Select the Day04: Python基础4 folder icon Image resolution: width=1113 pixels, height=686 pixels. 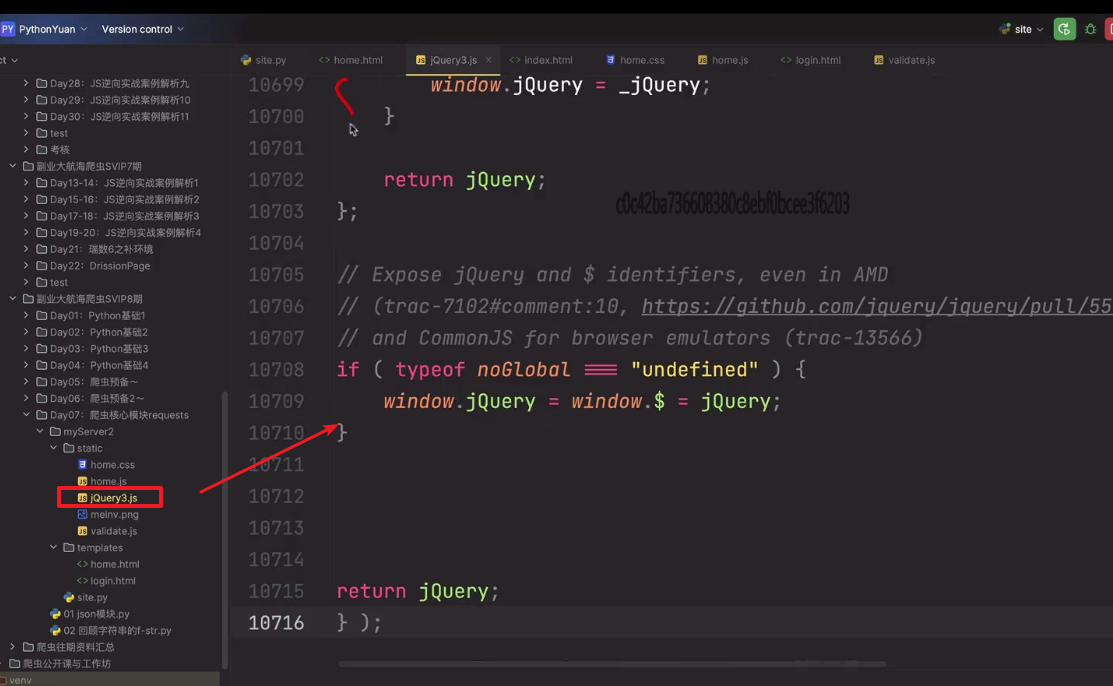point(41,365)
